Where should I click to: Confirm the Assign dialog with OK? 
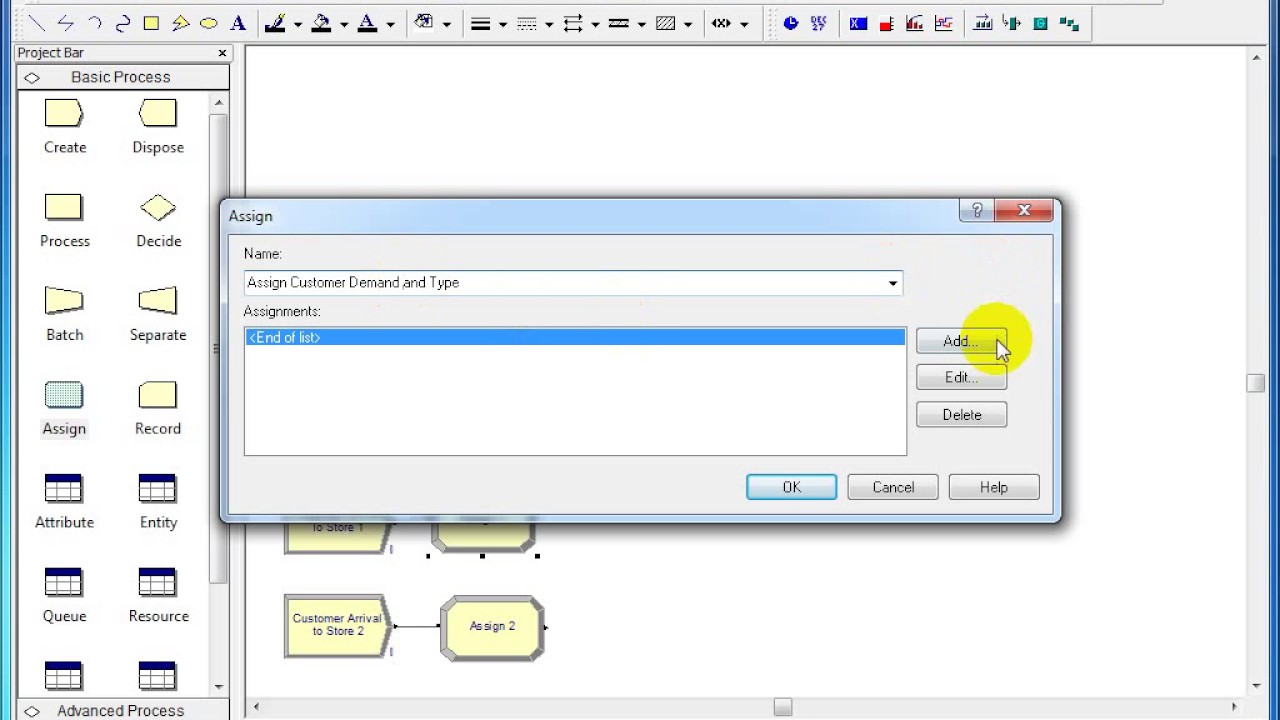[x=791, y=487]
